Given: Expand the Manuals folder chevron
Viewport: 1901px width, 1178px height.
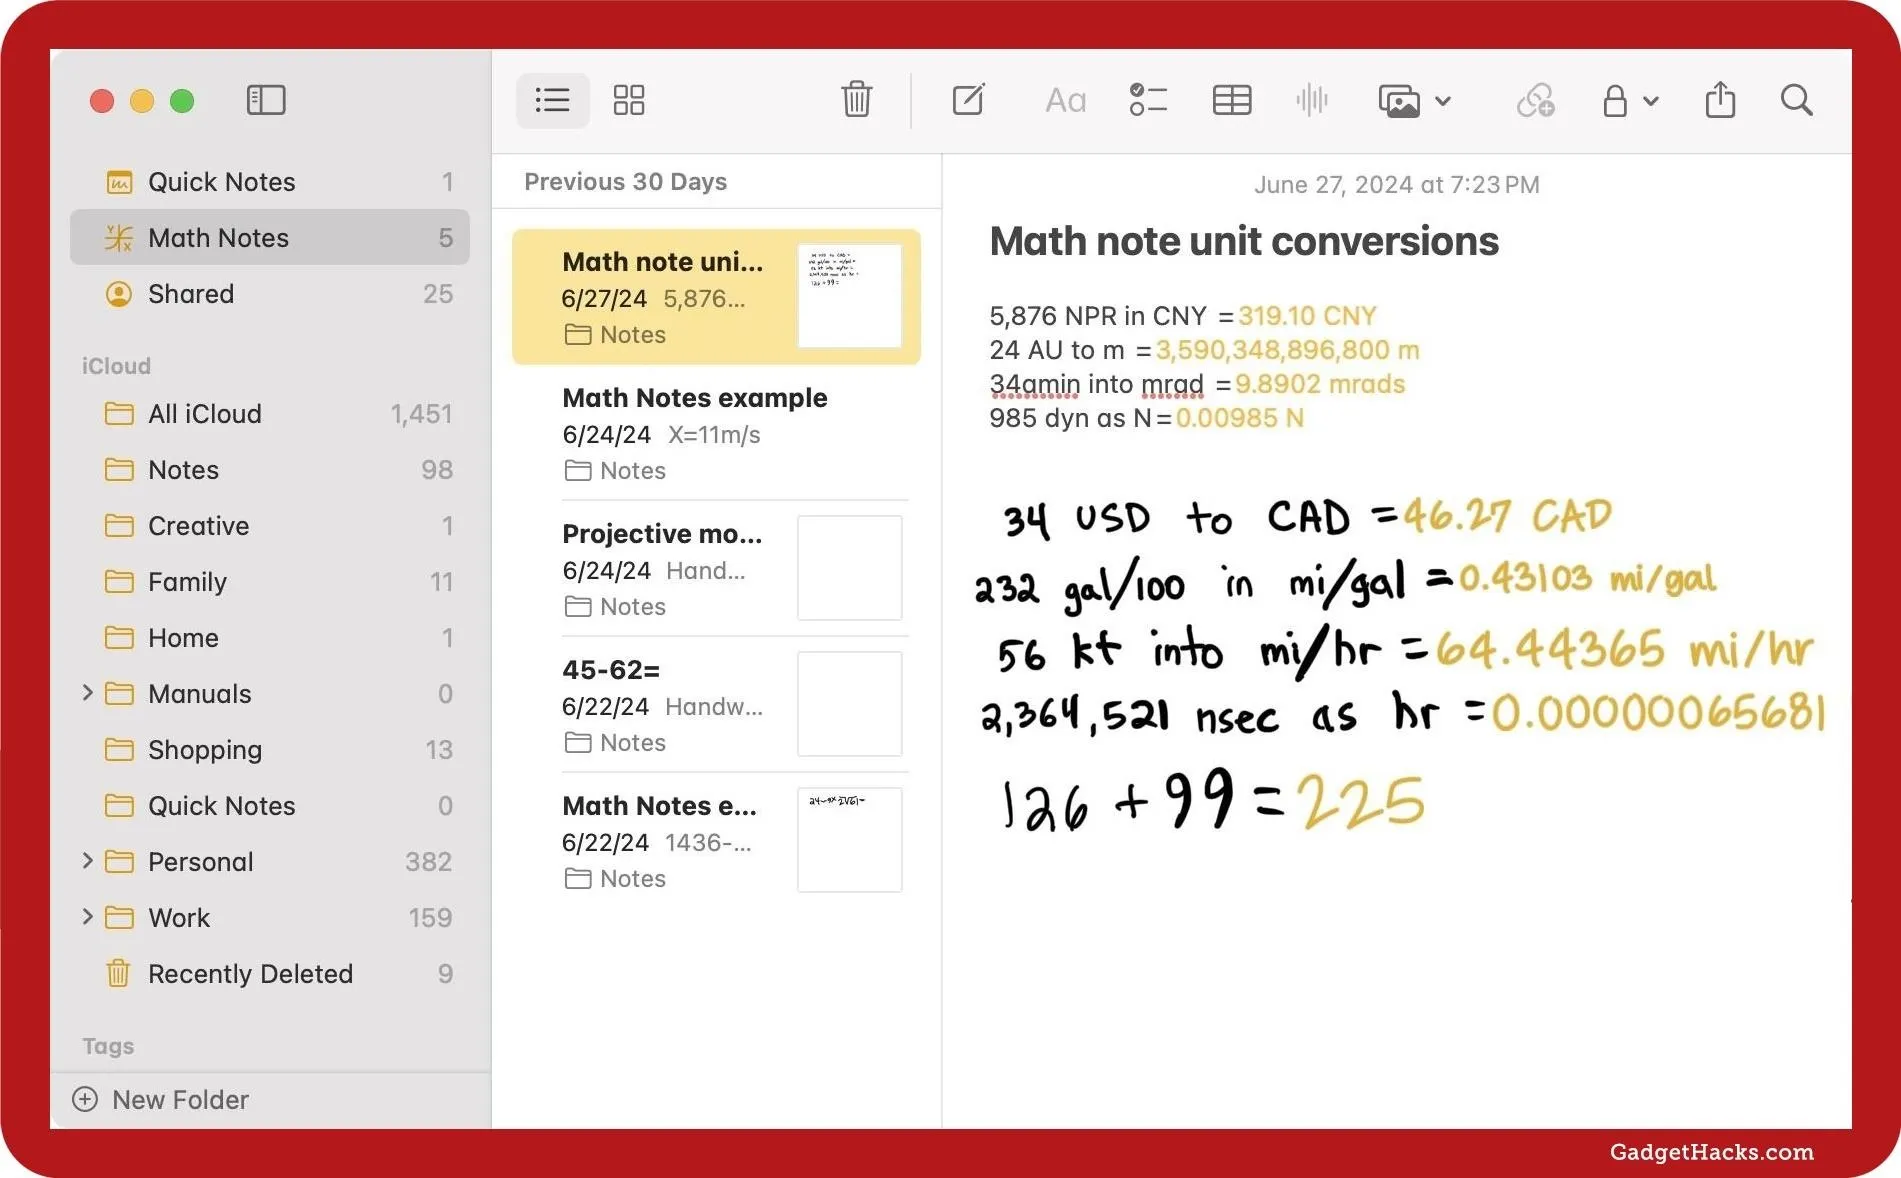Looking at the screenshot, I should point(87,693).
